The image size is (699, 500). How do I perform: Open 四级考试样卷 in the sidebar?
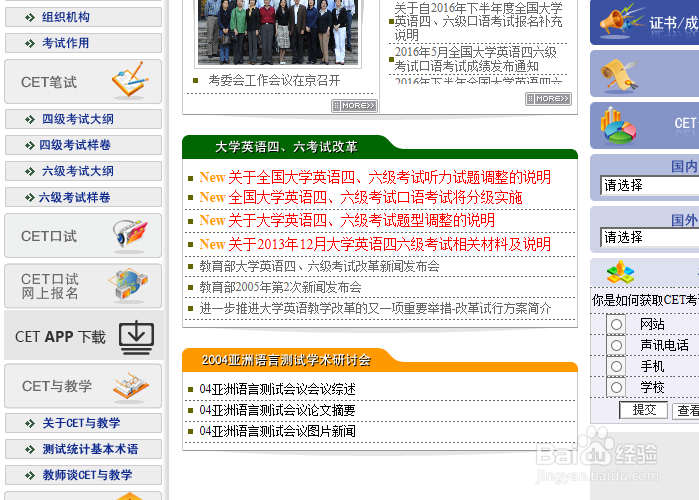tap(83, 145)
